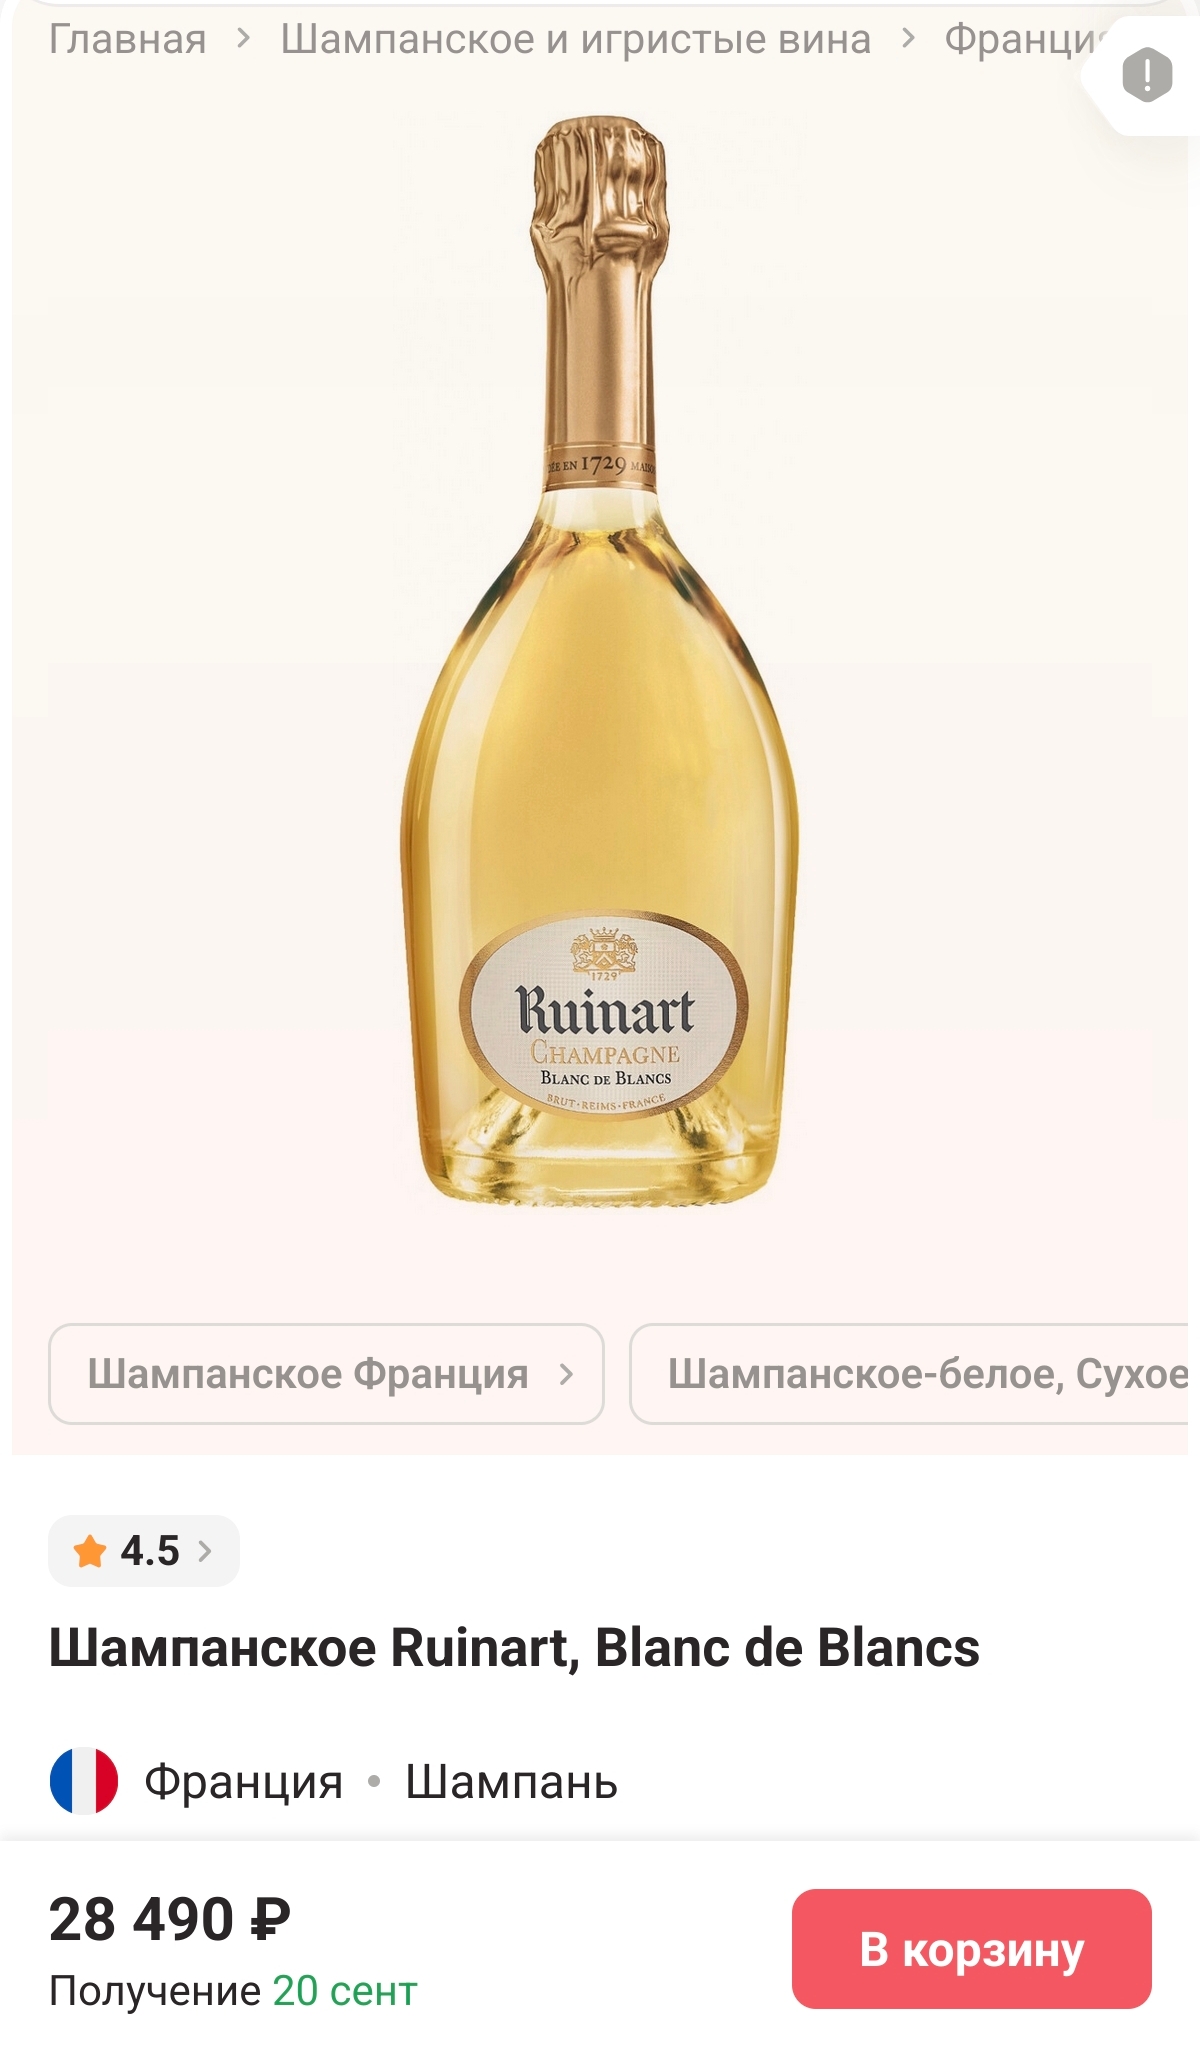Tap the 20 сент delivery date
The image size is (1200, 2045).
click(344, 1990)
